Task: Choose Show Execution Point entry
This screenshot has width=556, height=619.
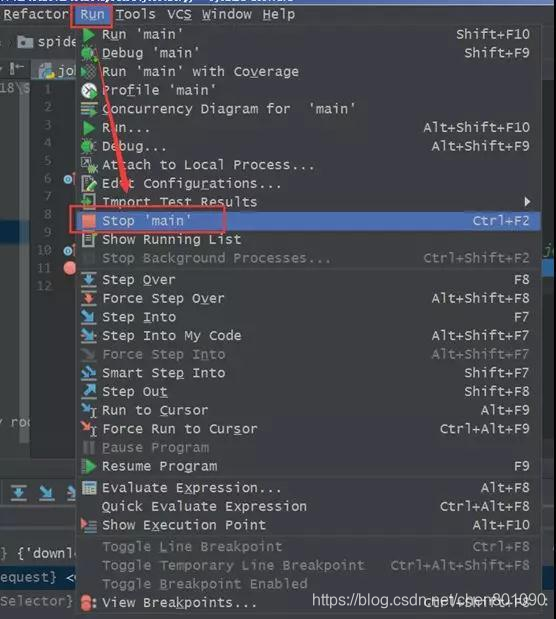Action: (x=308, y=525)
